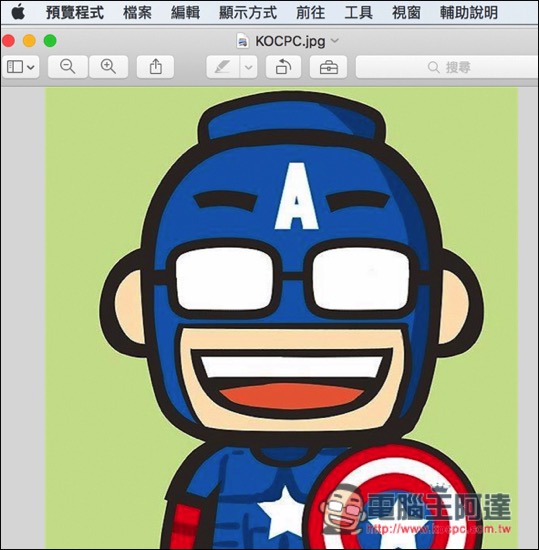
Task: Click the cartoon character image canvas
Action: click(x=281, y=317)
